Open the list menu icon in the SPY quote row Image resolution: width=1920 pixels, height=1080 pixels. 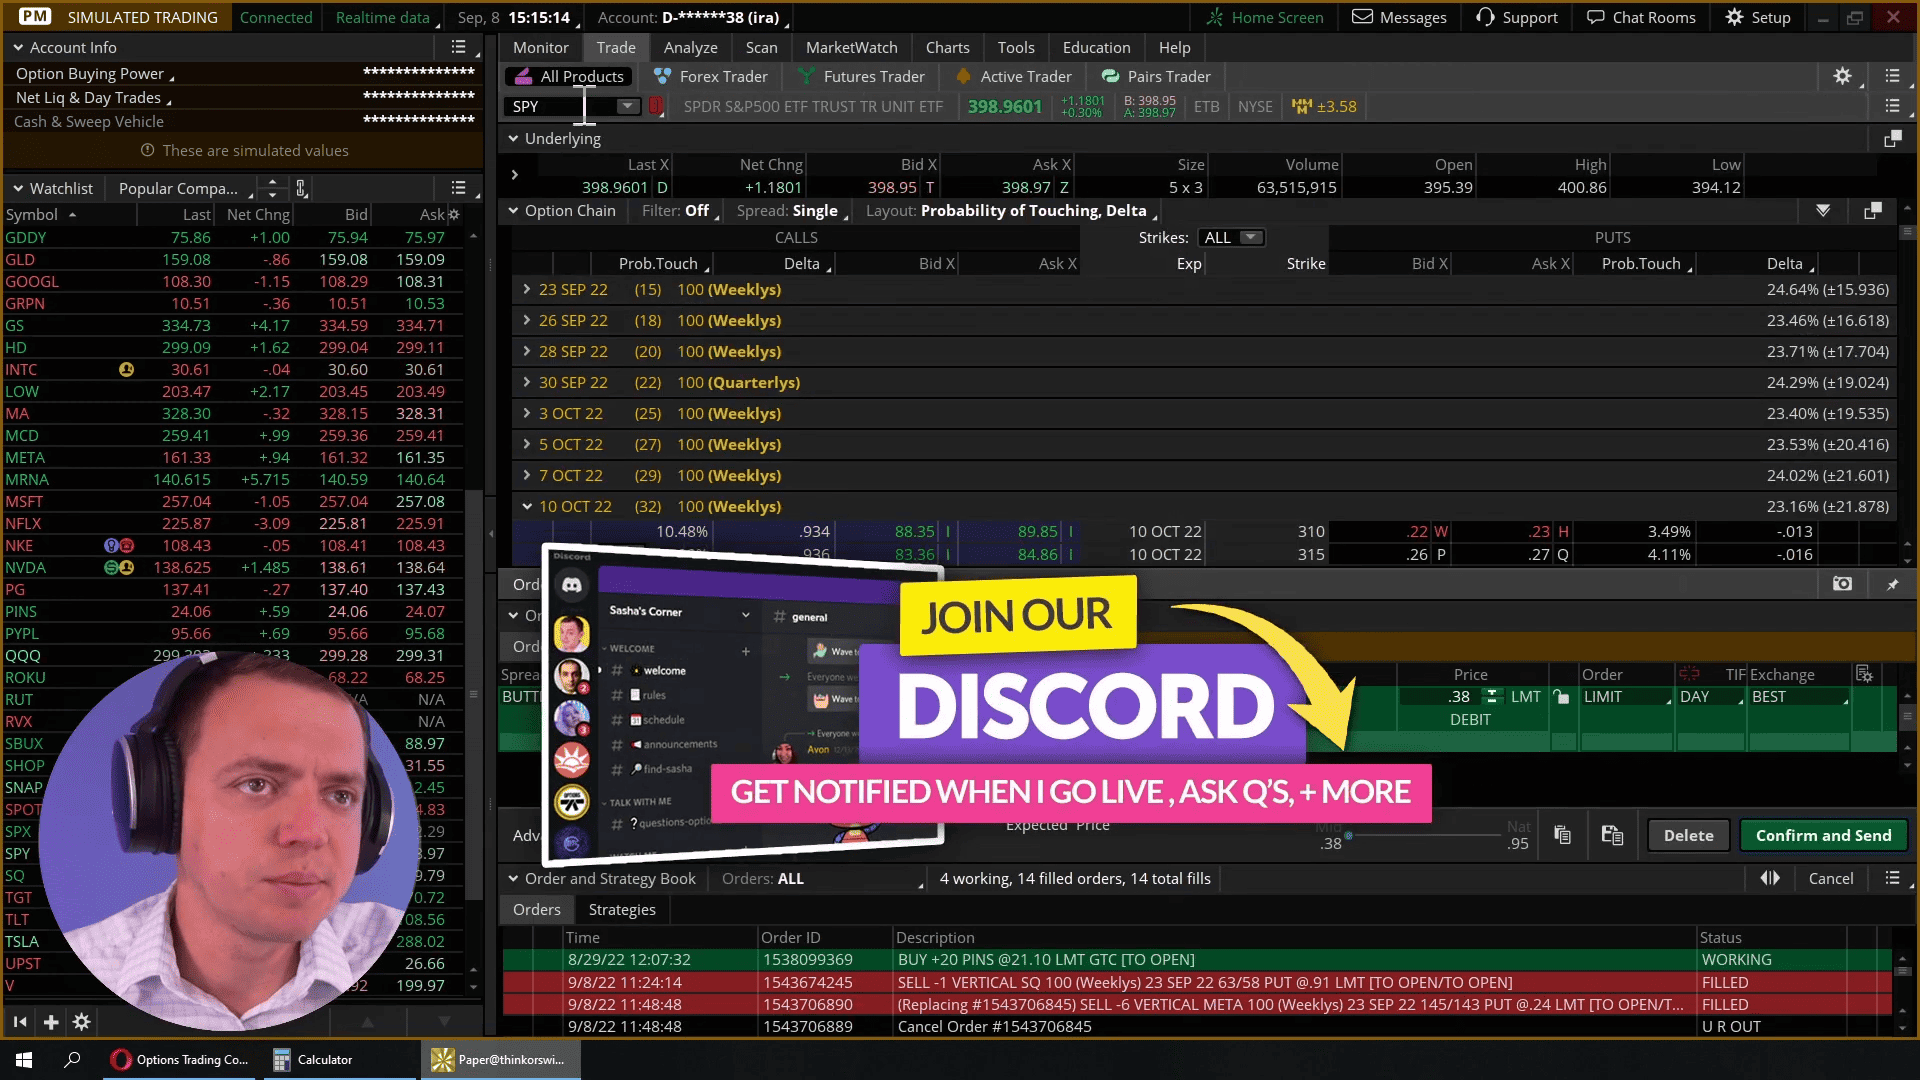1892,106
